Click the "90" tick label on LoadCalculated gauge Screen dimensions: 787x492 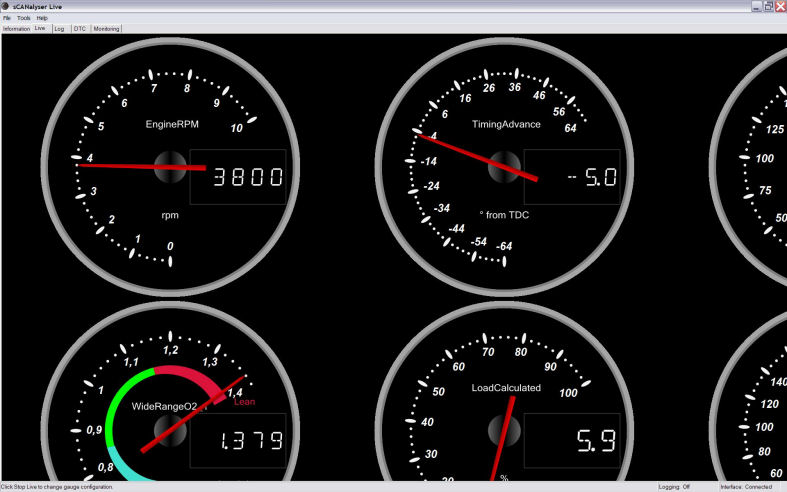point(551,366)
